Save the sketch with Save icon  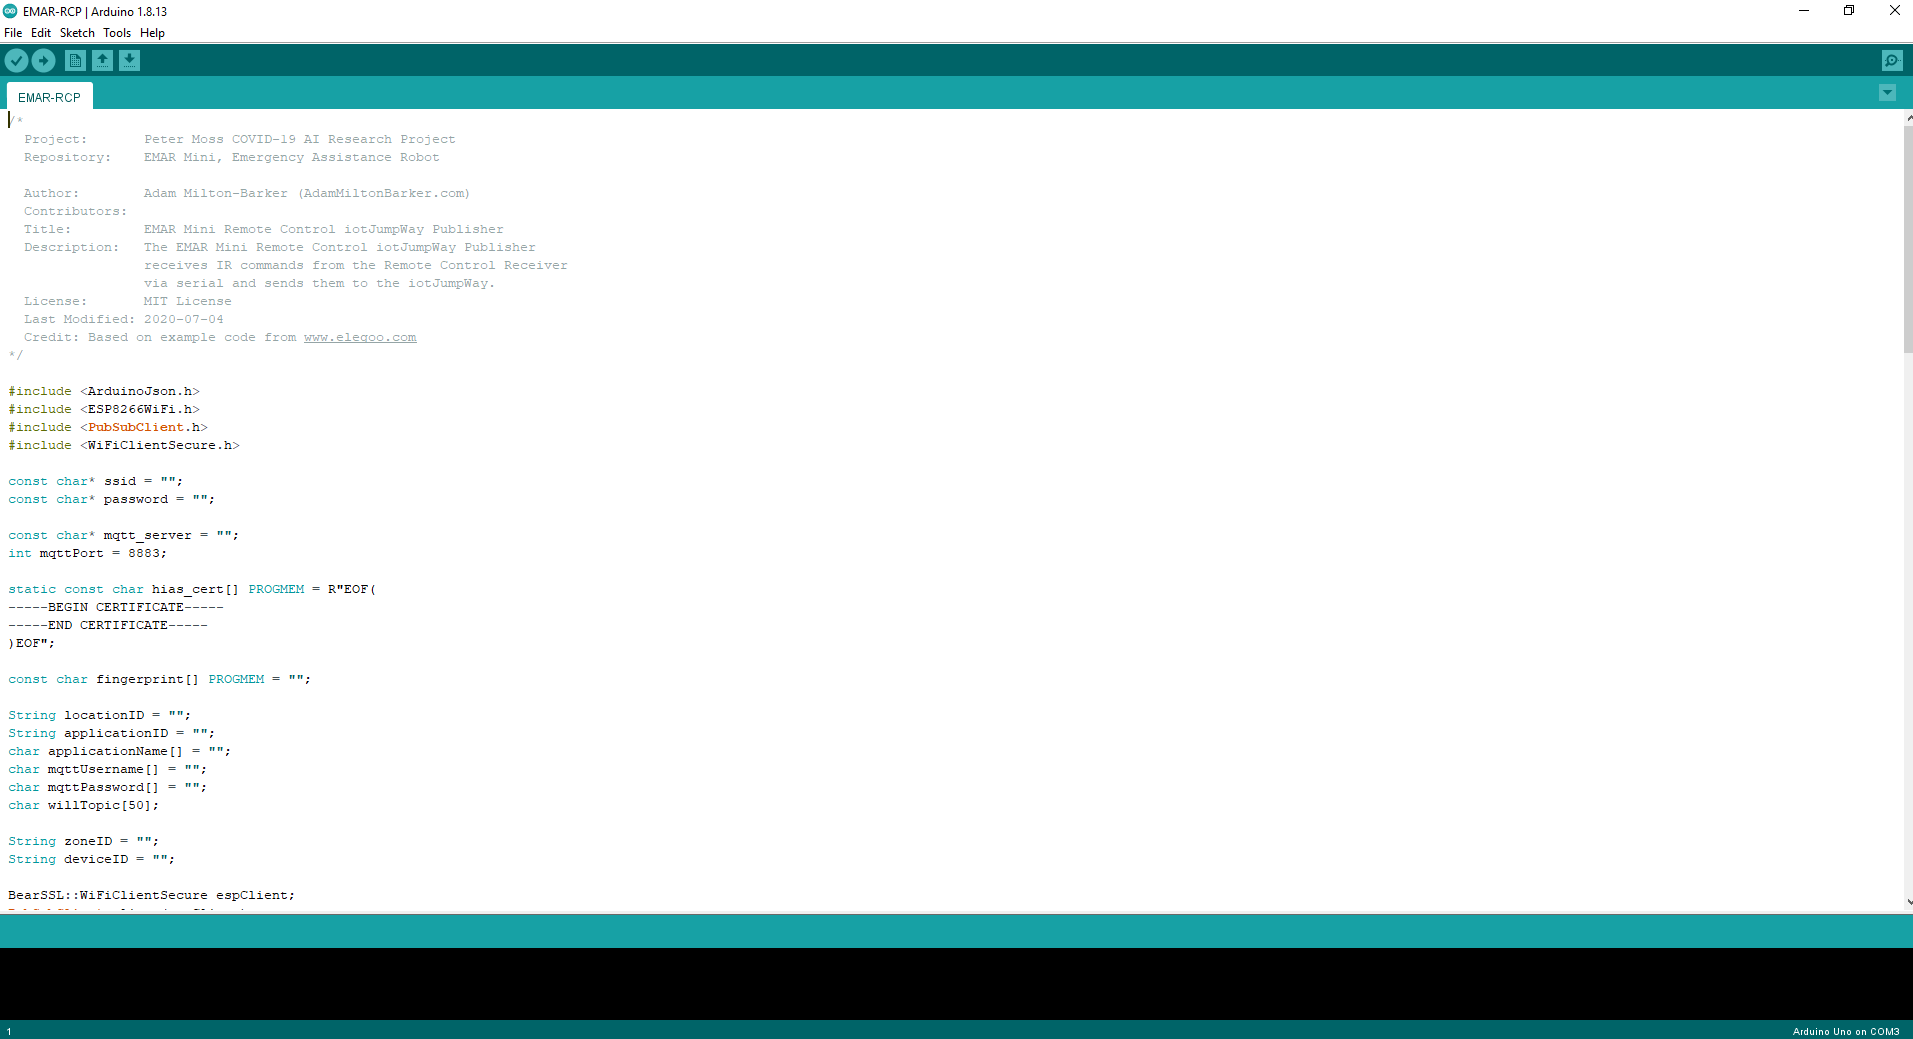pos(129,61)
